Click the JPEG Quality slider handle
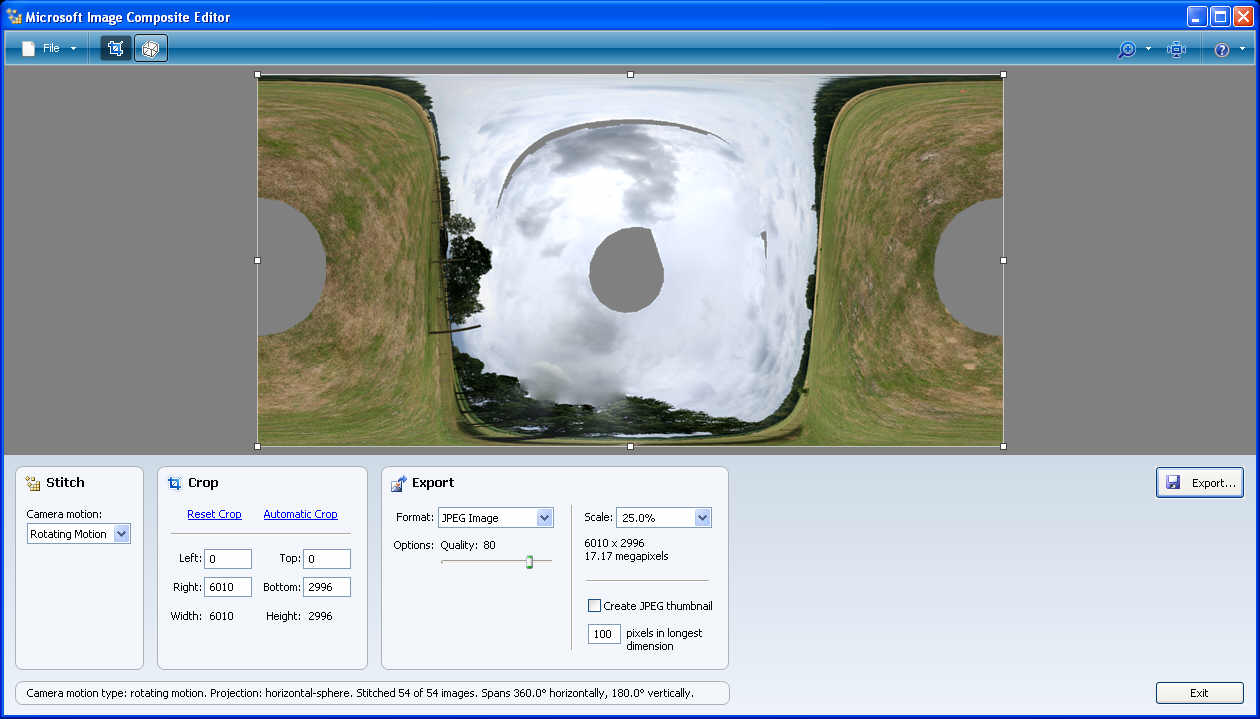 pyautogui.click(x=530, y=562)
